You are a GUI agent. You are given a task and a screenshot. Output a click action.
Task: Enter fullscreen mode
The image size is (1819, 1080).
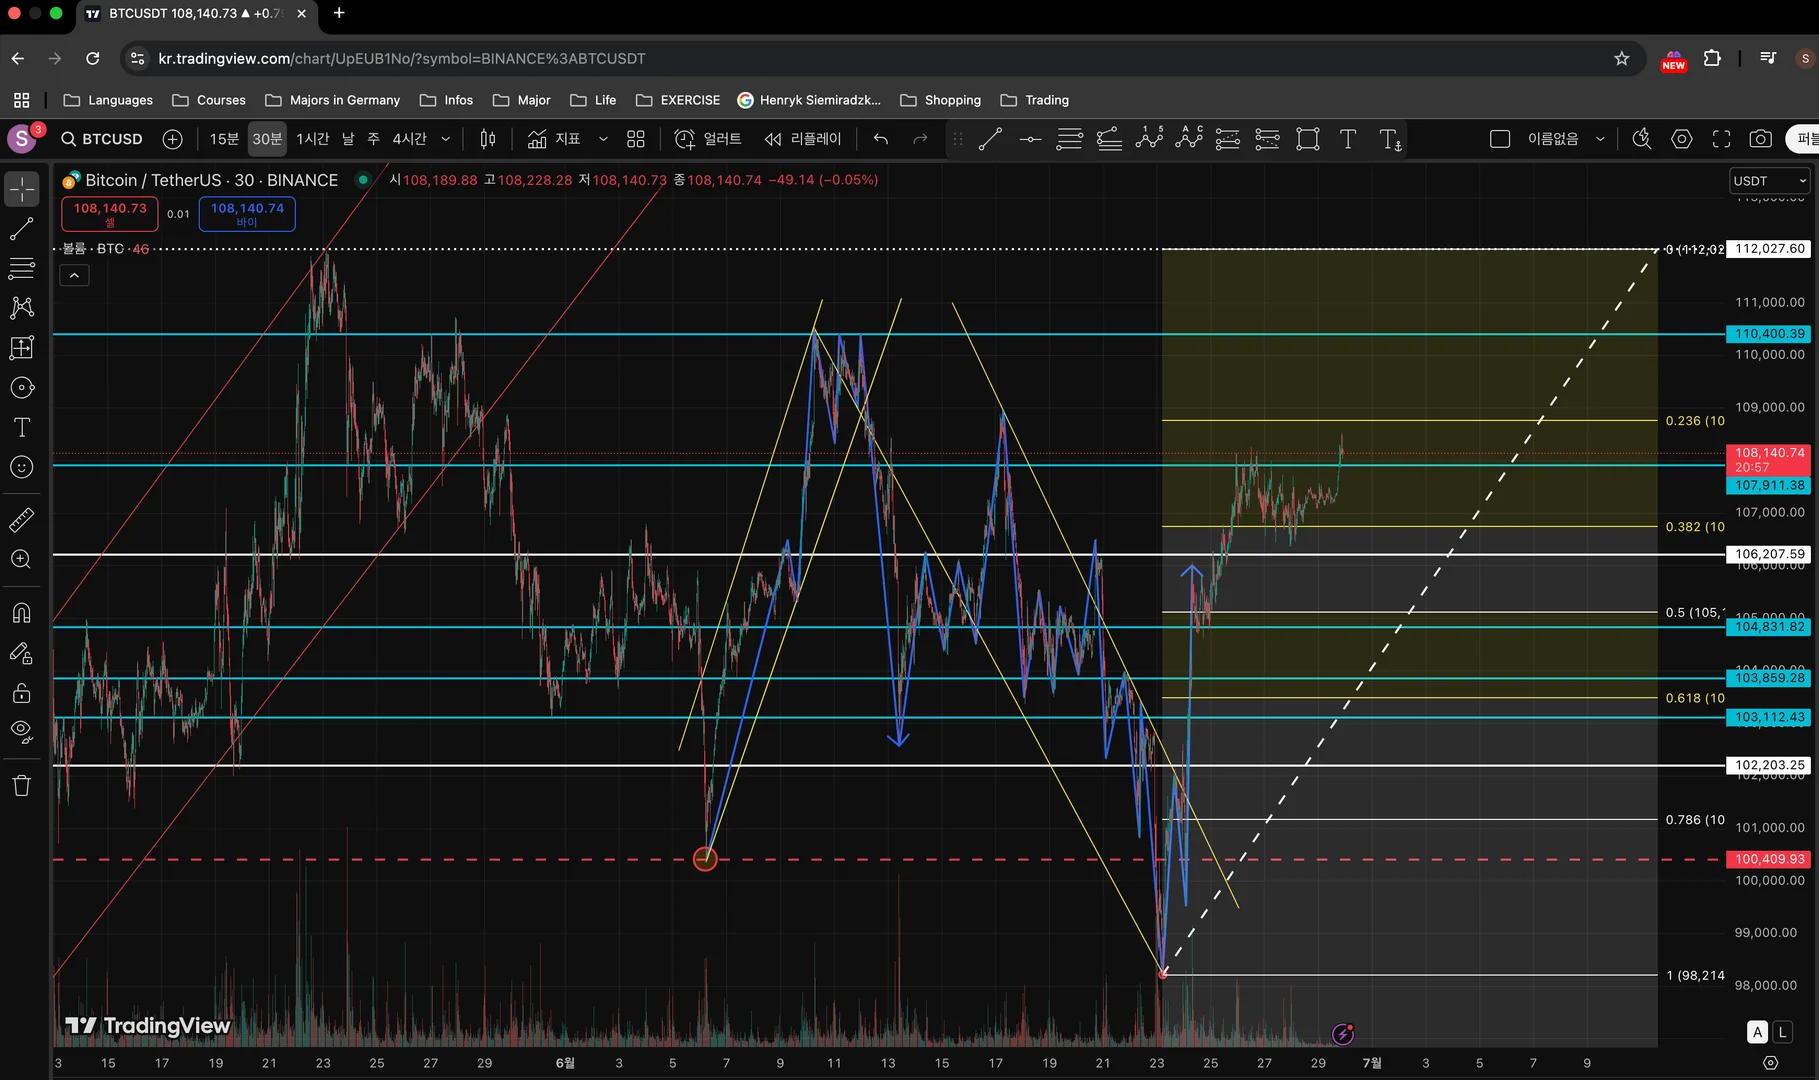1721,139
